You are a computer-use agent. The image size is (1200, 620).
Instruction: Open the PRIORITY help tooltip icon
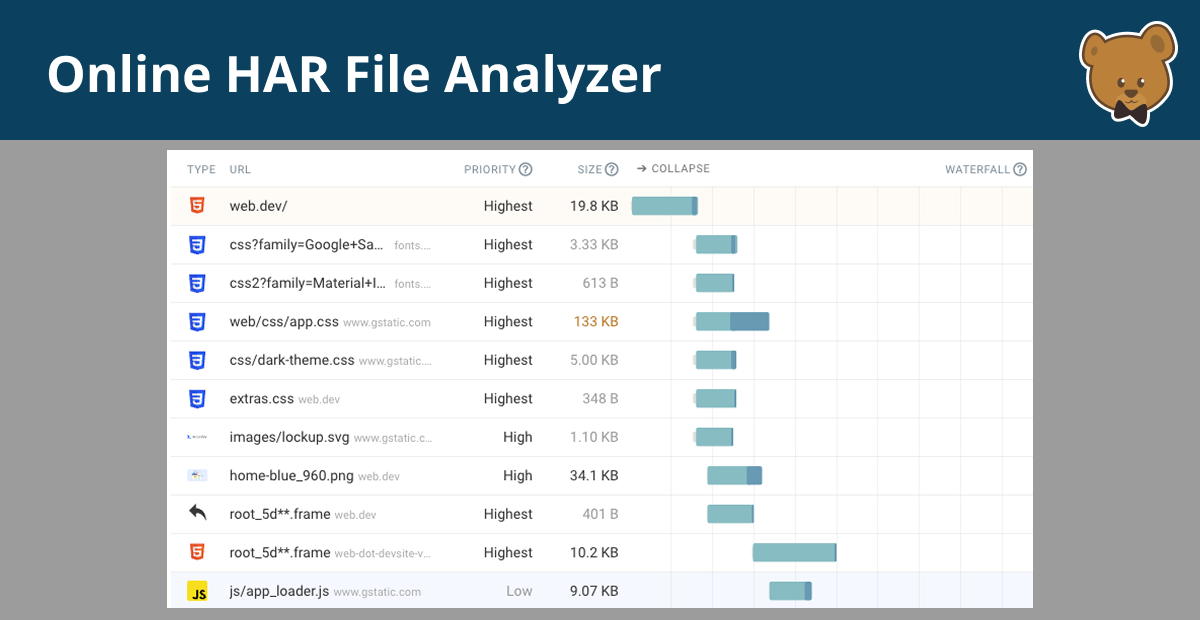coord(527,169)
